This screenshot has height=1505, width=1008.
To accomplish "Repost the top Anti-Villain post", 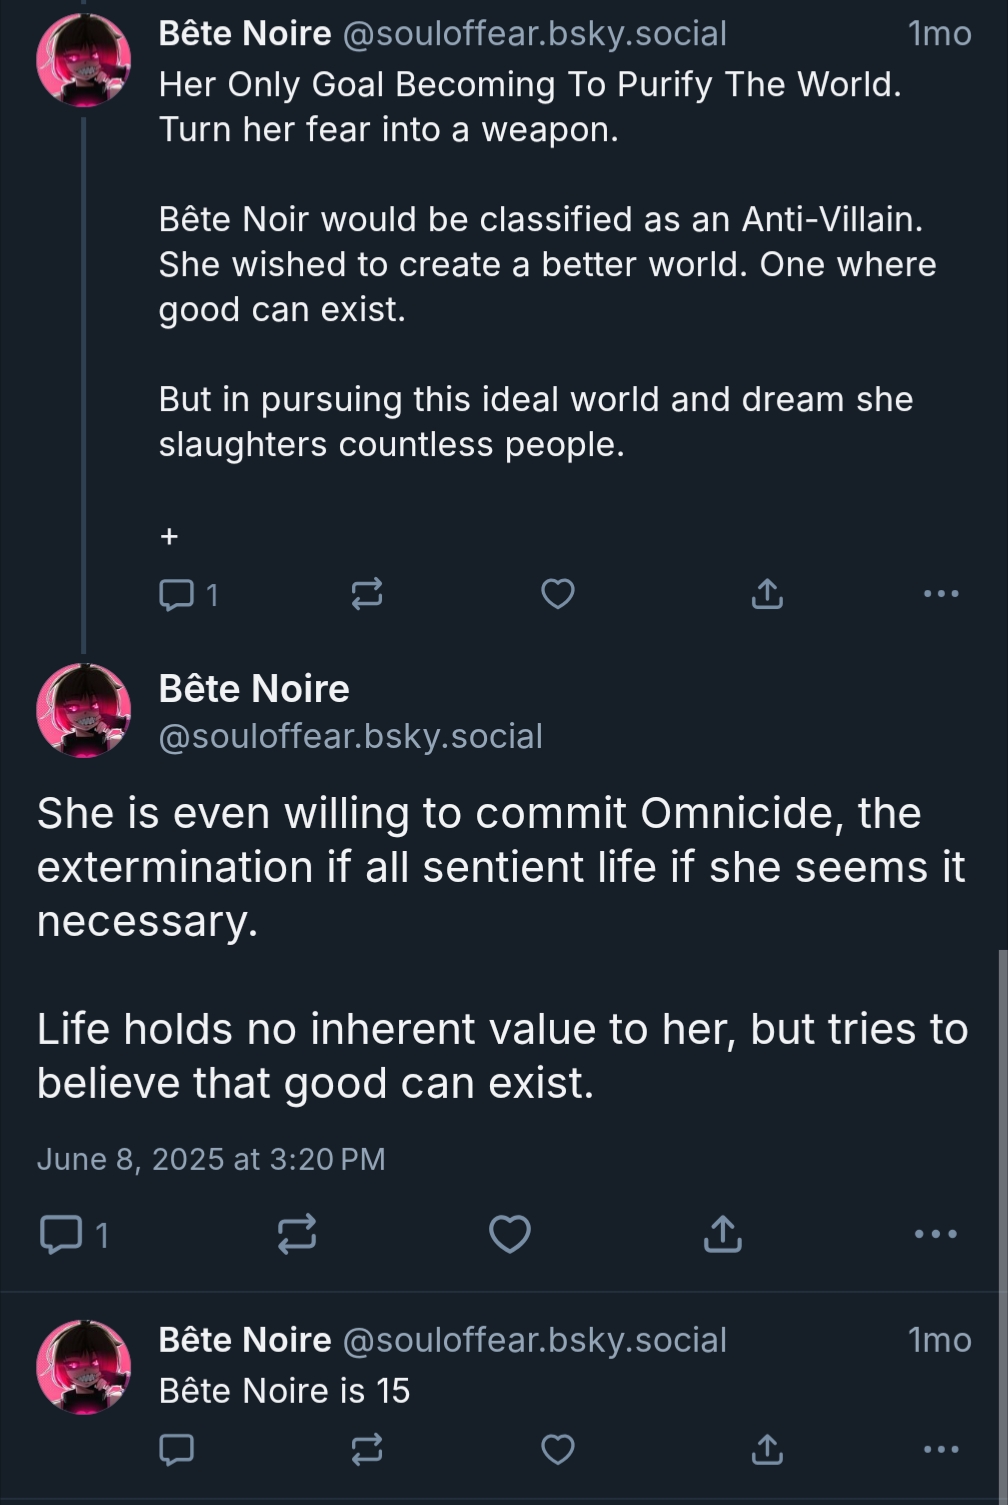I will point(367,594).
